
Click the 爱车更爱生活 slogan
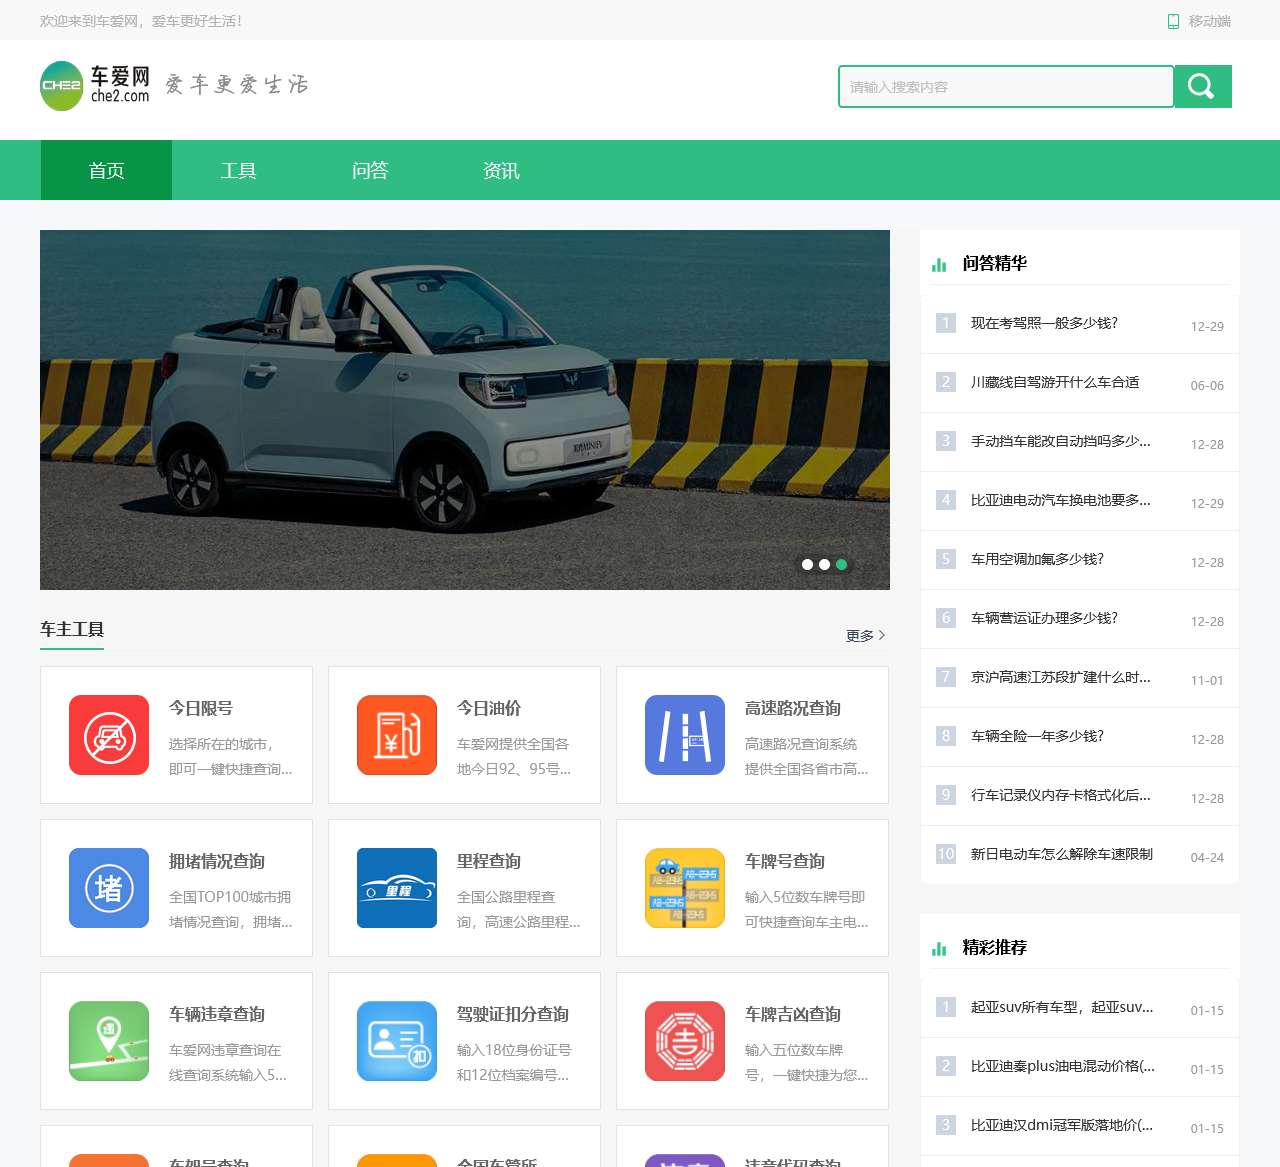click(236, 85)
